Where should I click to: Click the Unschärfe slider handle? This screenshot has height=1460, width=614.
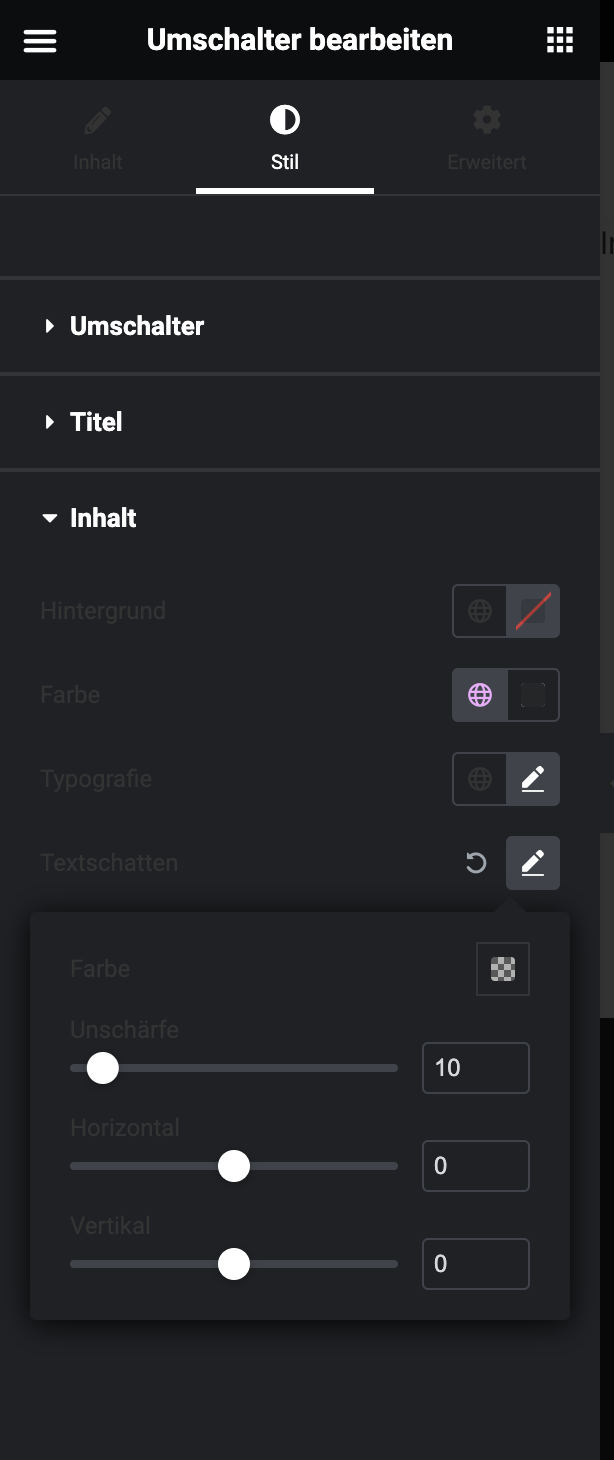point(103,1068)
